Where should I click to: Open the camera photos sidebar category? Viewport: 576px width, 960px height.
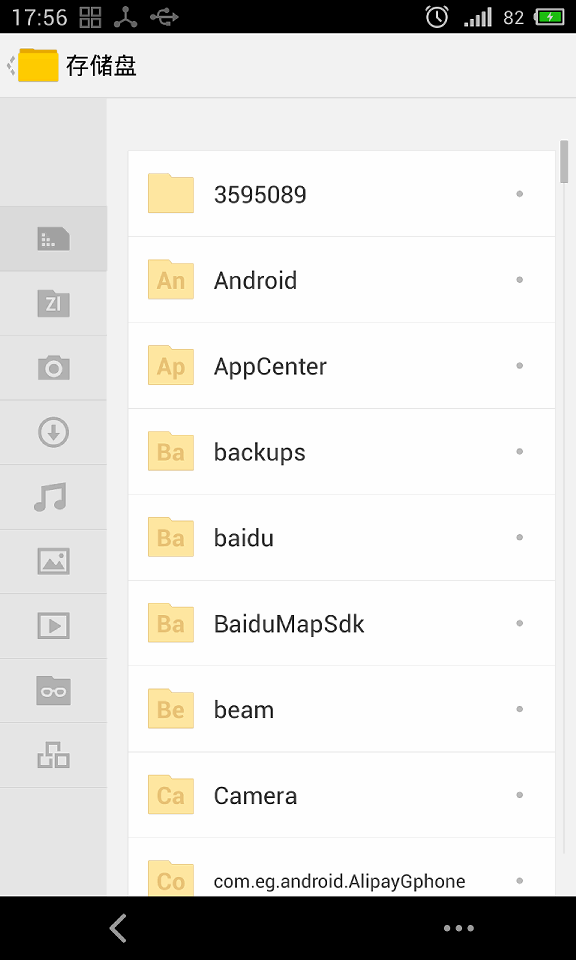pos(53,367)
